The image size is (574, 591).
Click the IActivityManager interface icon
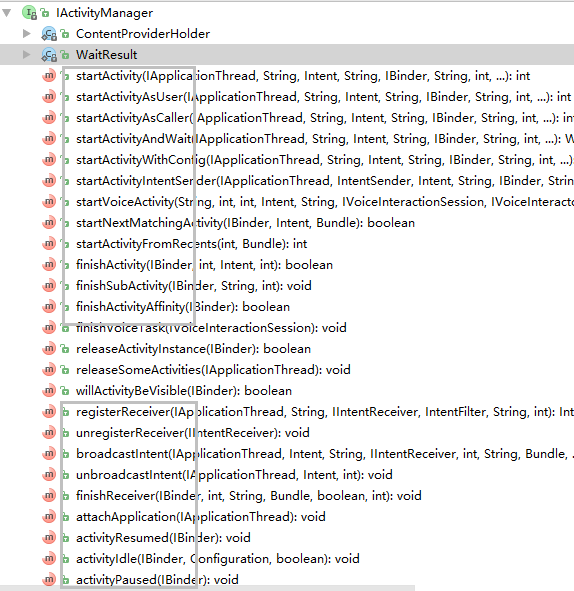29,13
